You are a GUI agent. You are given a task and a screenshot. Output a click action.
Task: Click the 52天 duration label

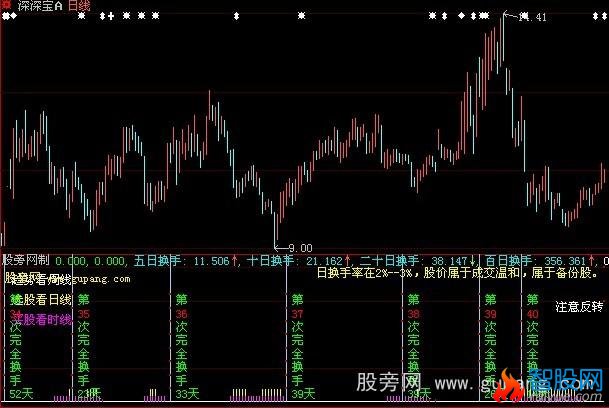coord(21,394)
